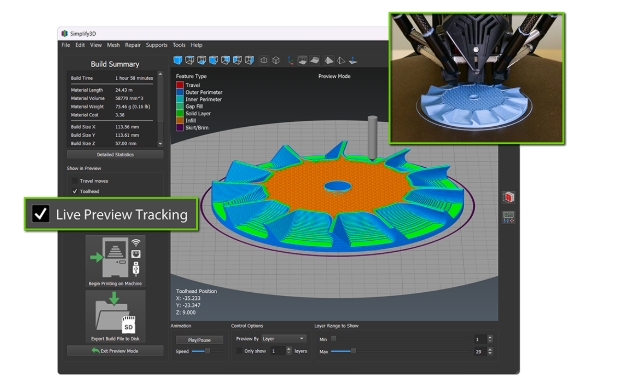
Task: Click Exit Preview Mode button
Action: click(x=115, y=351)
